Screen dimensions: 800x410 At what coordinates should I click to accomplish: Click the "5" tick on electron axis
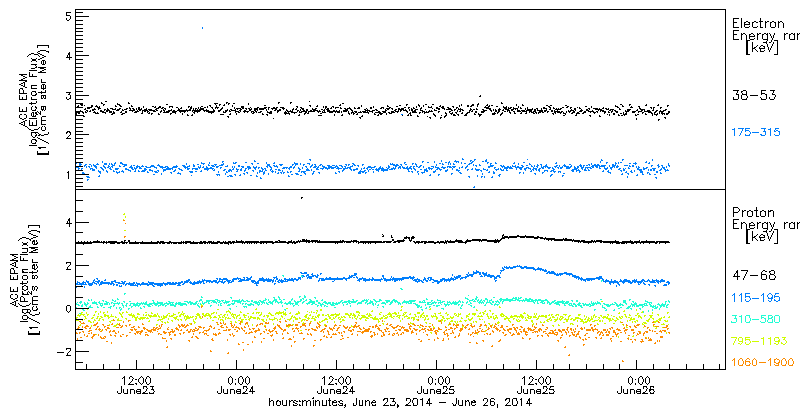coord(69,16)
